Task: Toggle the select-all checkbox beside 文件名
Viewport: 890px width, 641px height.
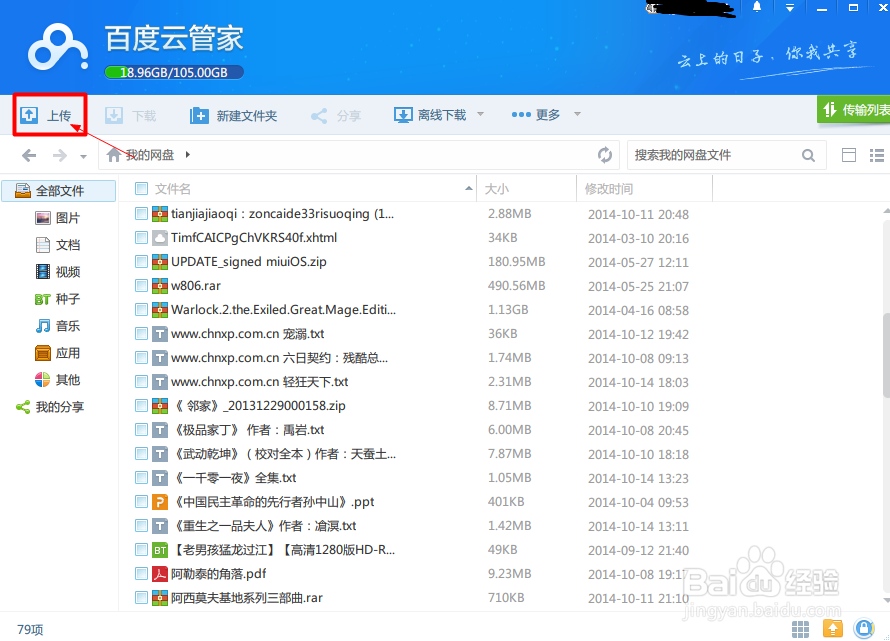Action: coord(141,188)
